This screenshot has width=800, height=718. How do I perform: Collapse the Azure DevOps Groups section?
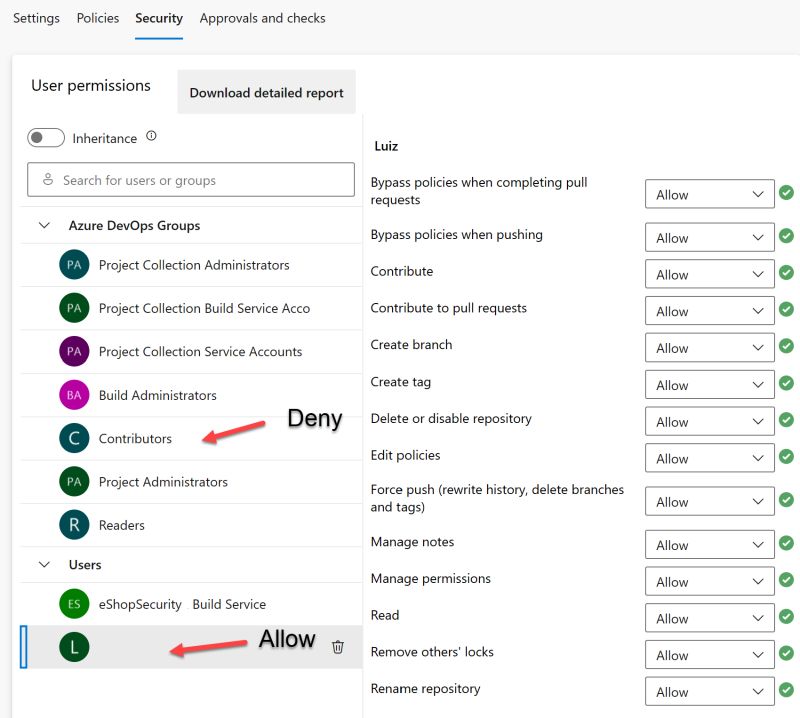(44, 226)
